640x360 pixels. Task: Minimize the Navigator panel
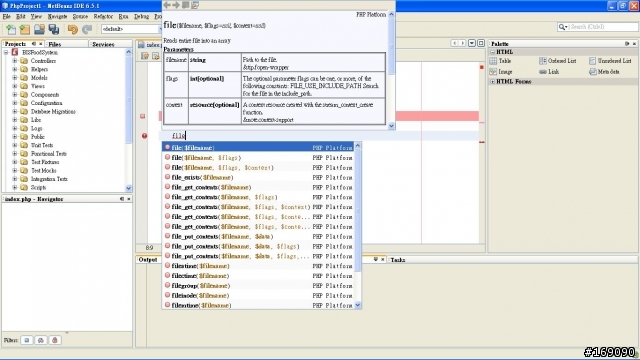coord(122,199)
